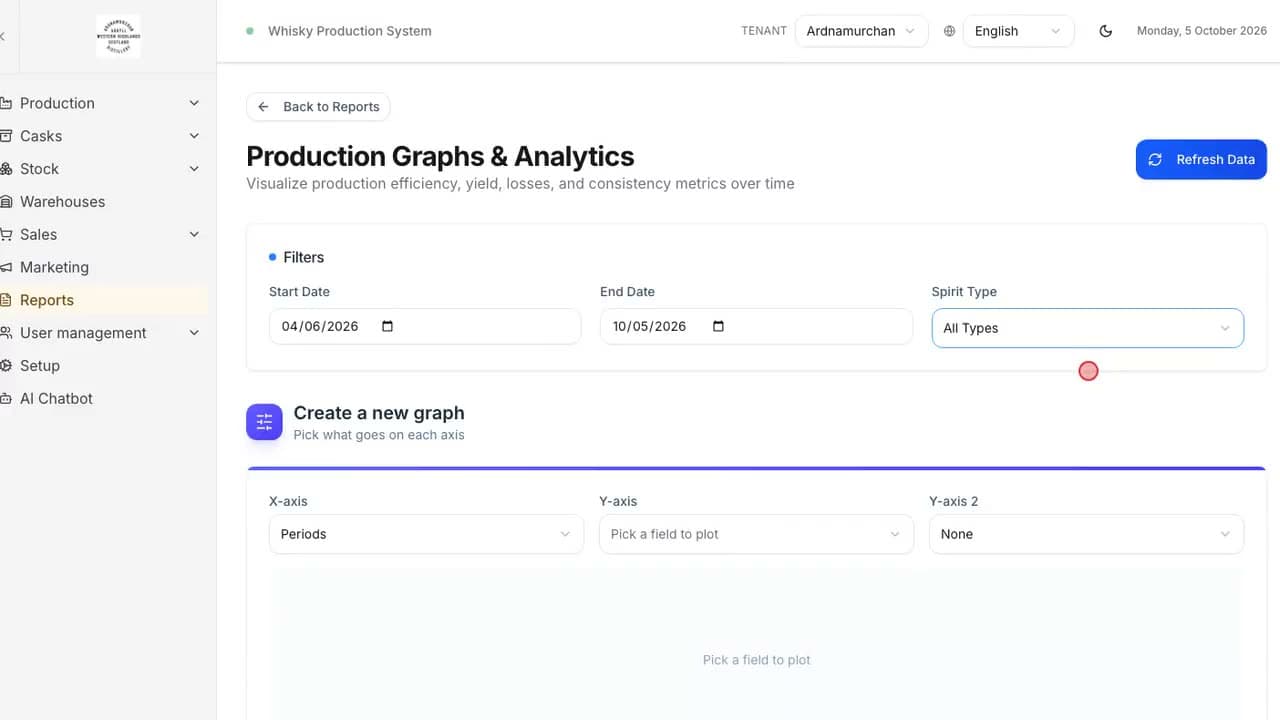Click the AI Chatbot robot icon
Screen dimensions: 1280x720
tap(6, 398)
